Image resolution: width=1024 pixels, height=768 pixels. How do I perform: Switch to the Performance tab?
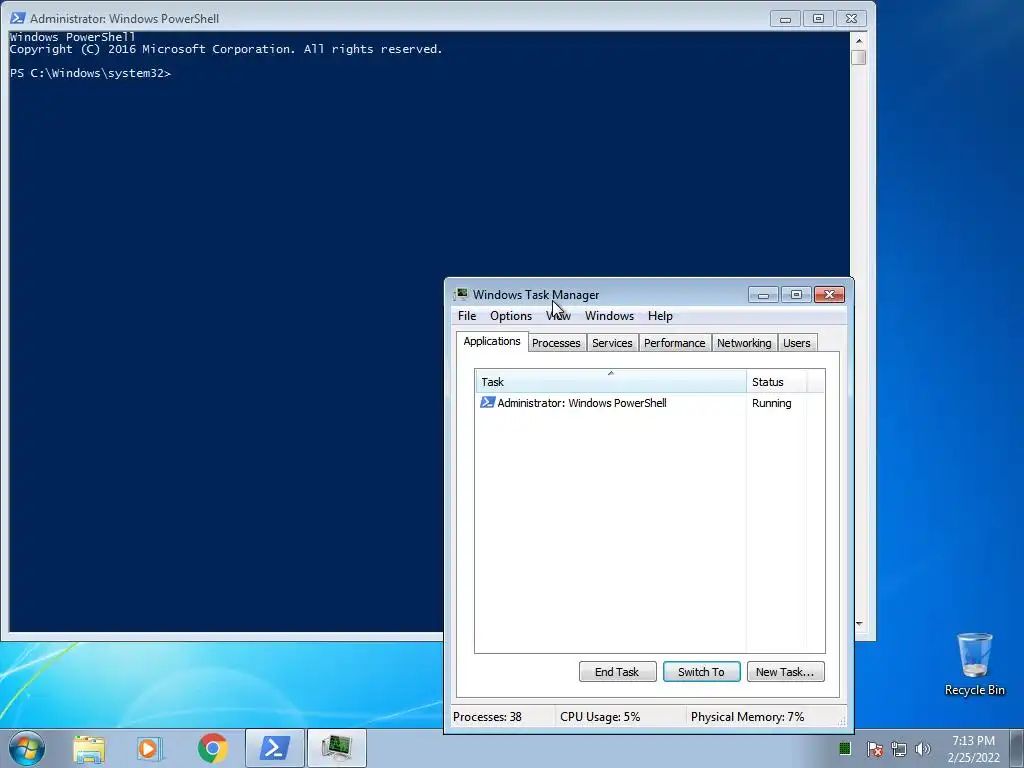tap(674, 343)
